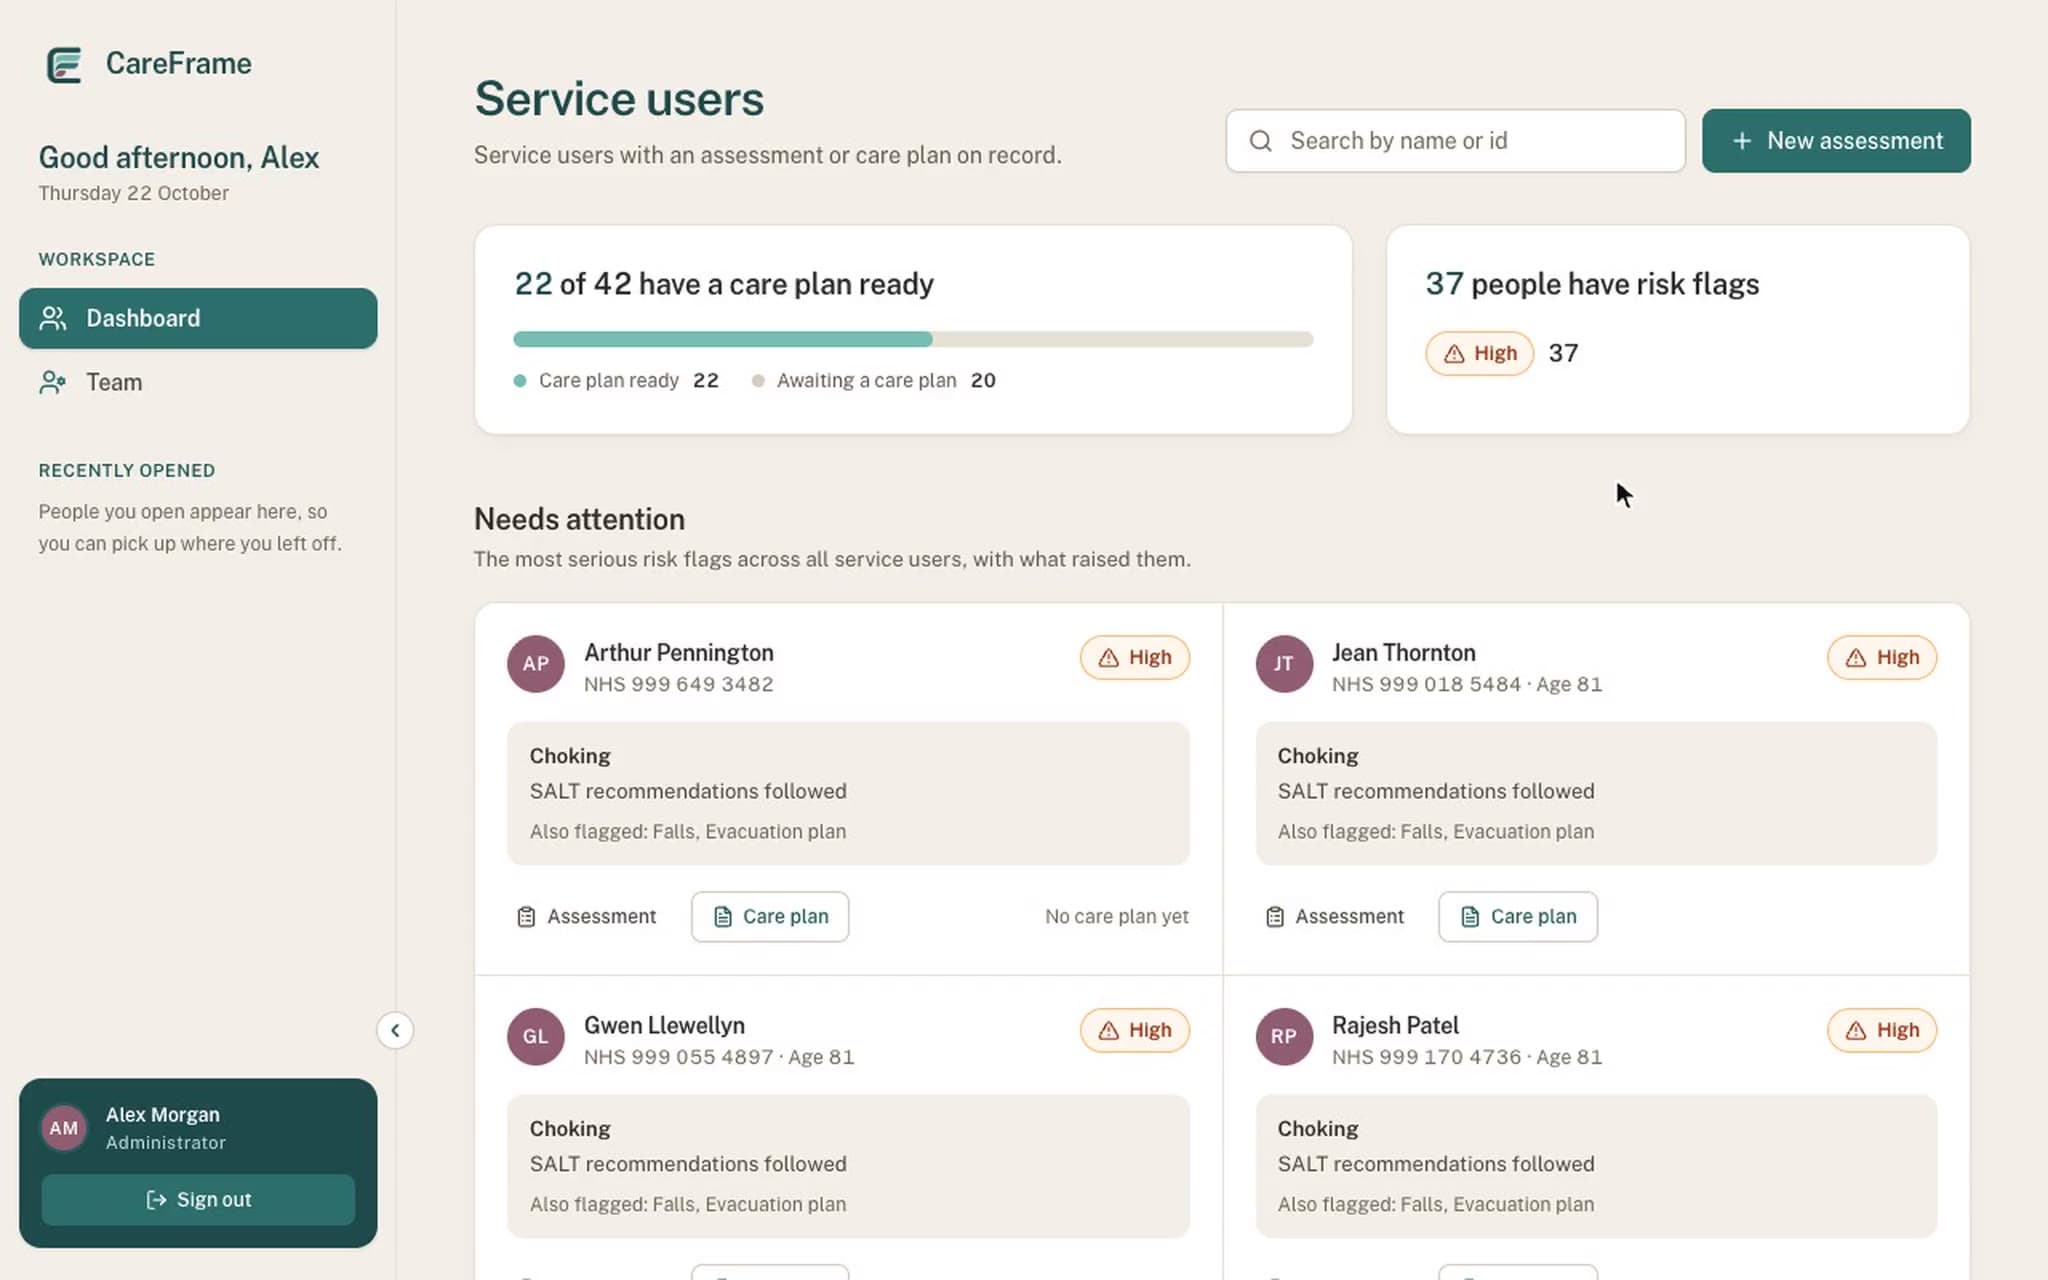Open Rajesh Patel's name
The image size is (2048, 1280).
[1395, 1025]
